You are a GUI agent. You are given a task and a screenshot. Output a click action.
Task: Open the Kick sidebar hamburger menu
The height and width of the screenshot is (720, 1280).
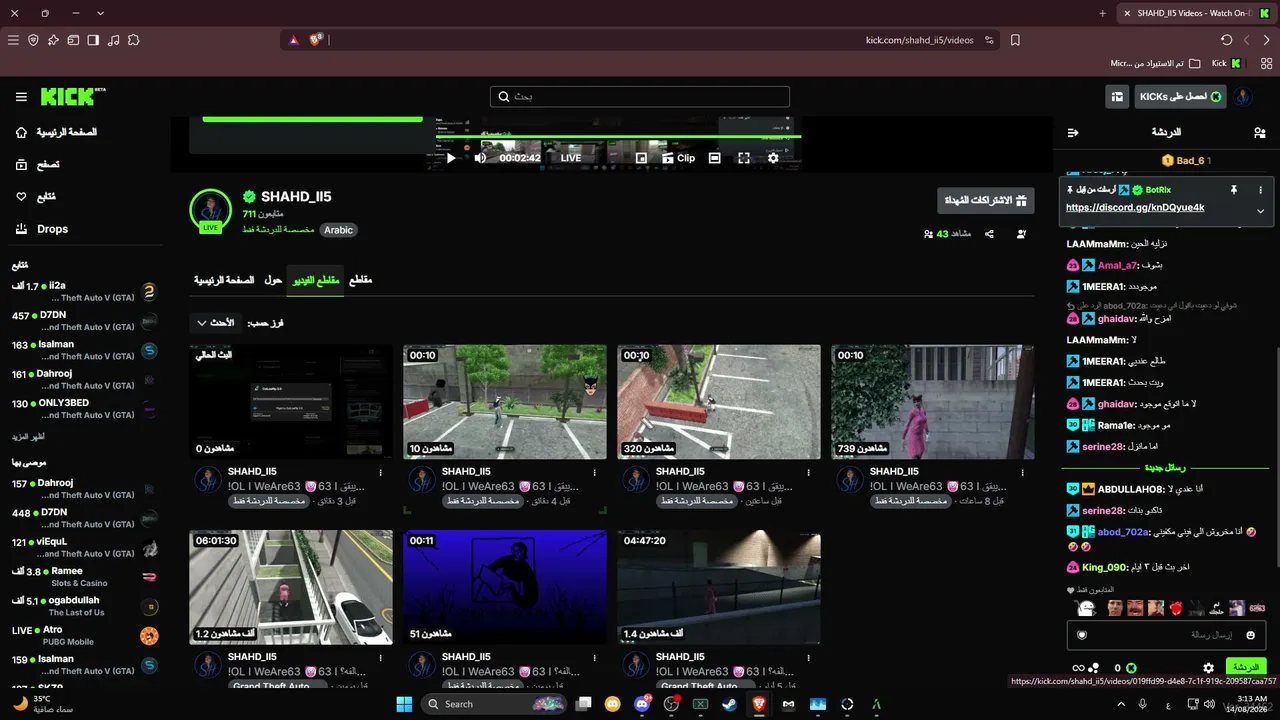21,97
